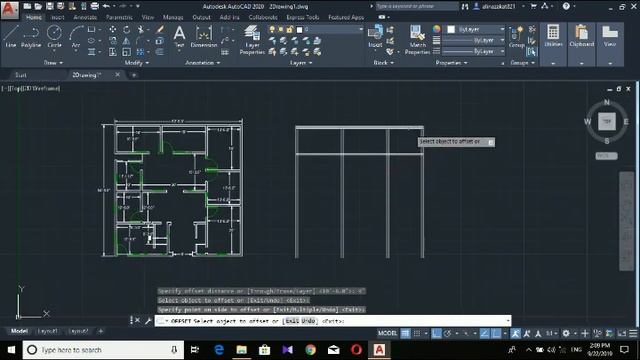Screen dimensions: 640x360
Task: Select the Line tool
Action: [x=11, y=36]
